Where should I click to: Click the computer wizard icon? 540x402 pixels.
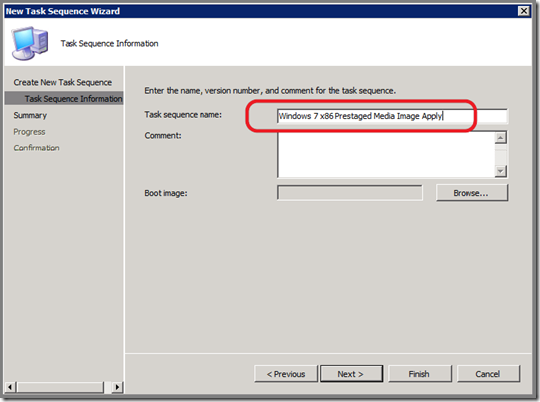(30, 43)
